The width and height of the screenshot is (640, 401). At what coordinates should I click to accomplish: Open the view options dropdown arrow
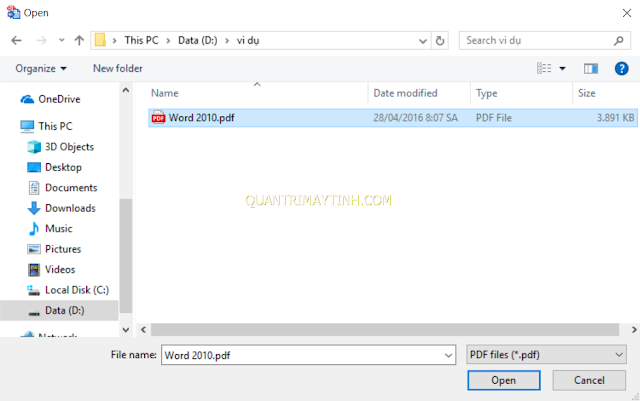562,68
